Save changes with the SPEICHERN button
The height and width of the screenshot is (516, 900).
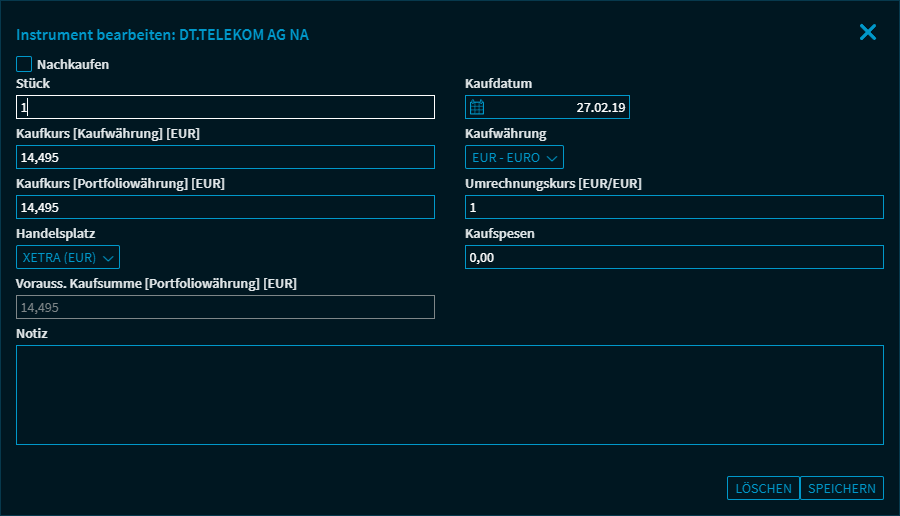click(842, 488)
